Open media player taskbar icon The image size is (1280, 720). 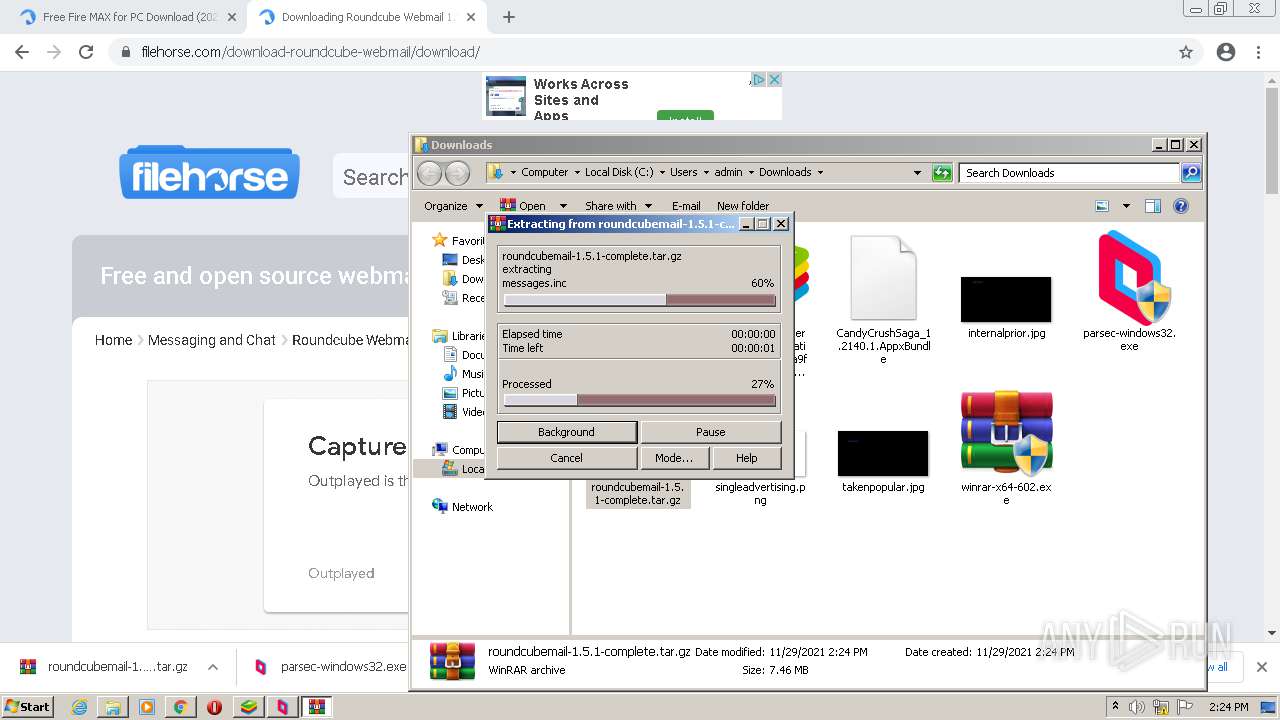pyautogui.click(x=147, y=707)
